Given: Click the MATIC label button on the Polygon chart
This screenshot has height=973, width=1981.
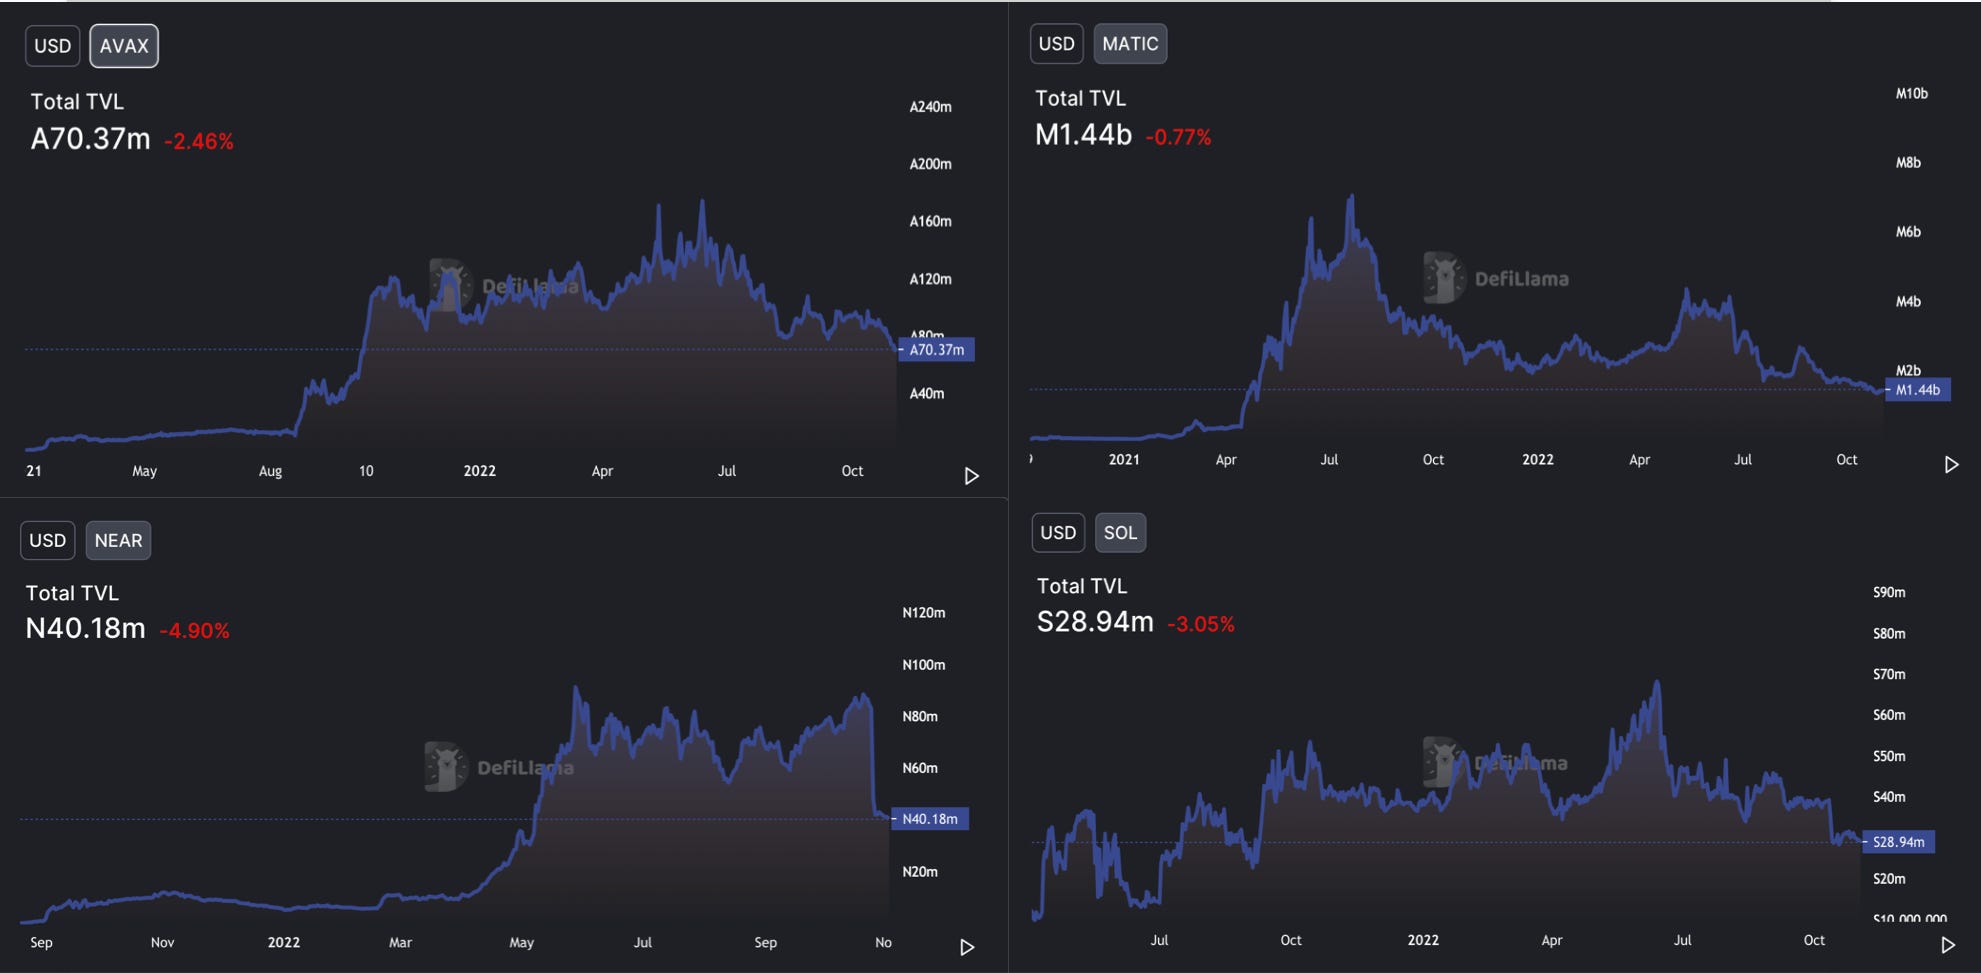Looking at the screenshot, I should point(1130,43).
